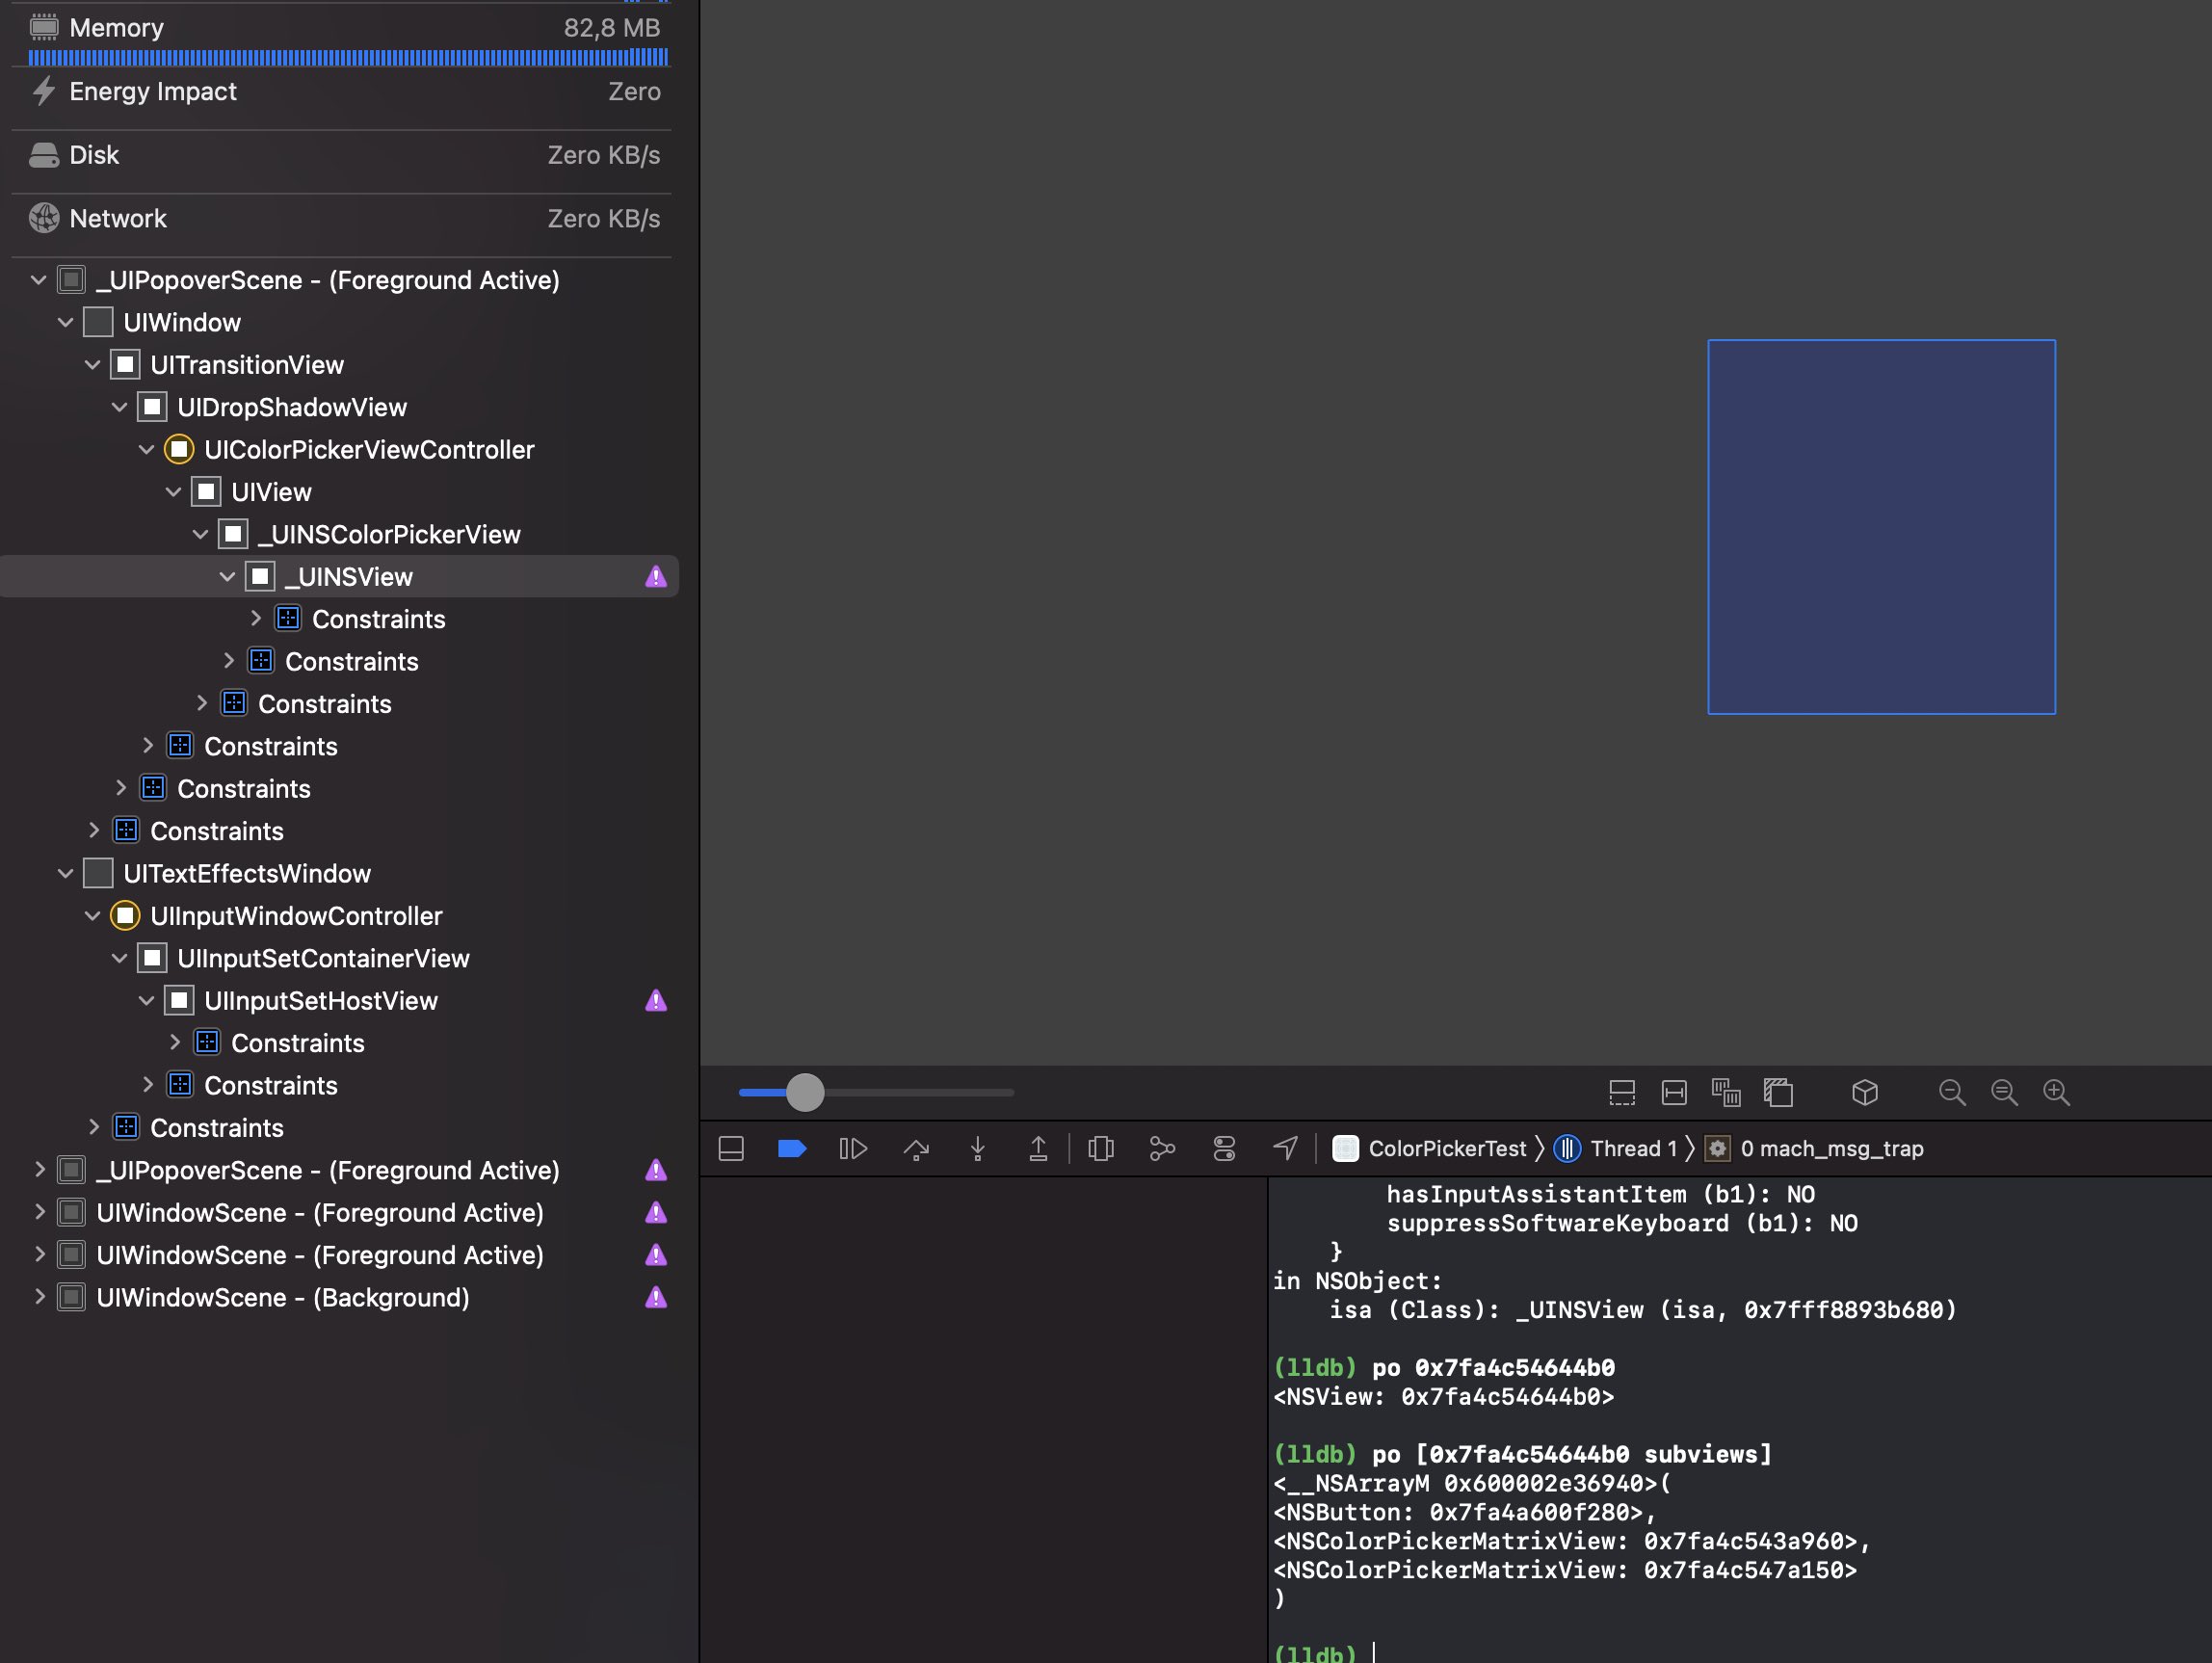Click the Simulate Location arrow icon

click(x=1285, y=1148)
